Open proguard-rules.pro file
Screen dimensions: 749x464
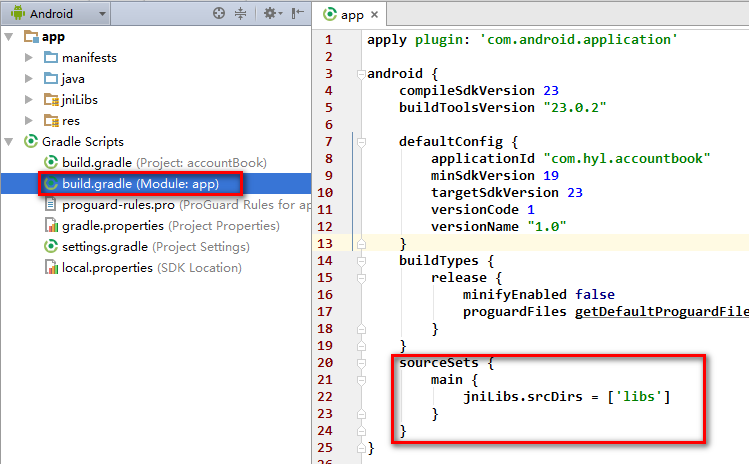click(x=156, y=205)
